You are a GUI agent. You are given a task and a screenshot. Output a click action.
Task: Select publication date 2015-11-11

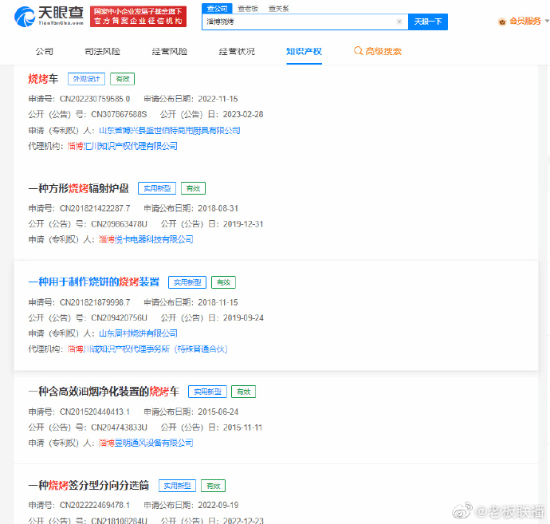[x=242, y=427]
